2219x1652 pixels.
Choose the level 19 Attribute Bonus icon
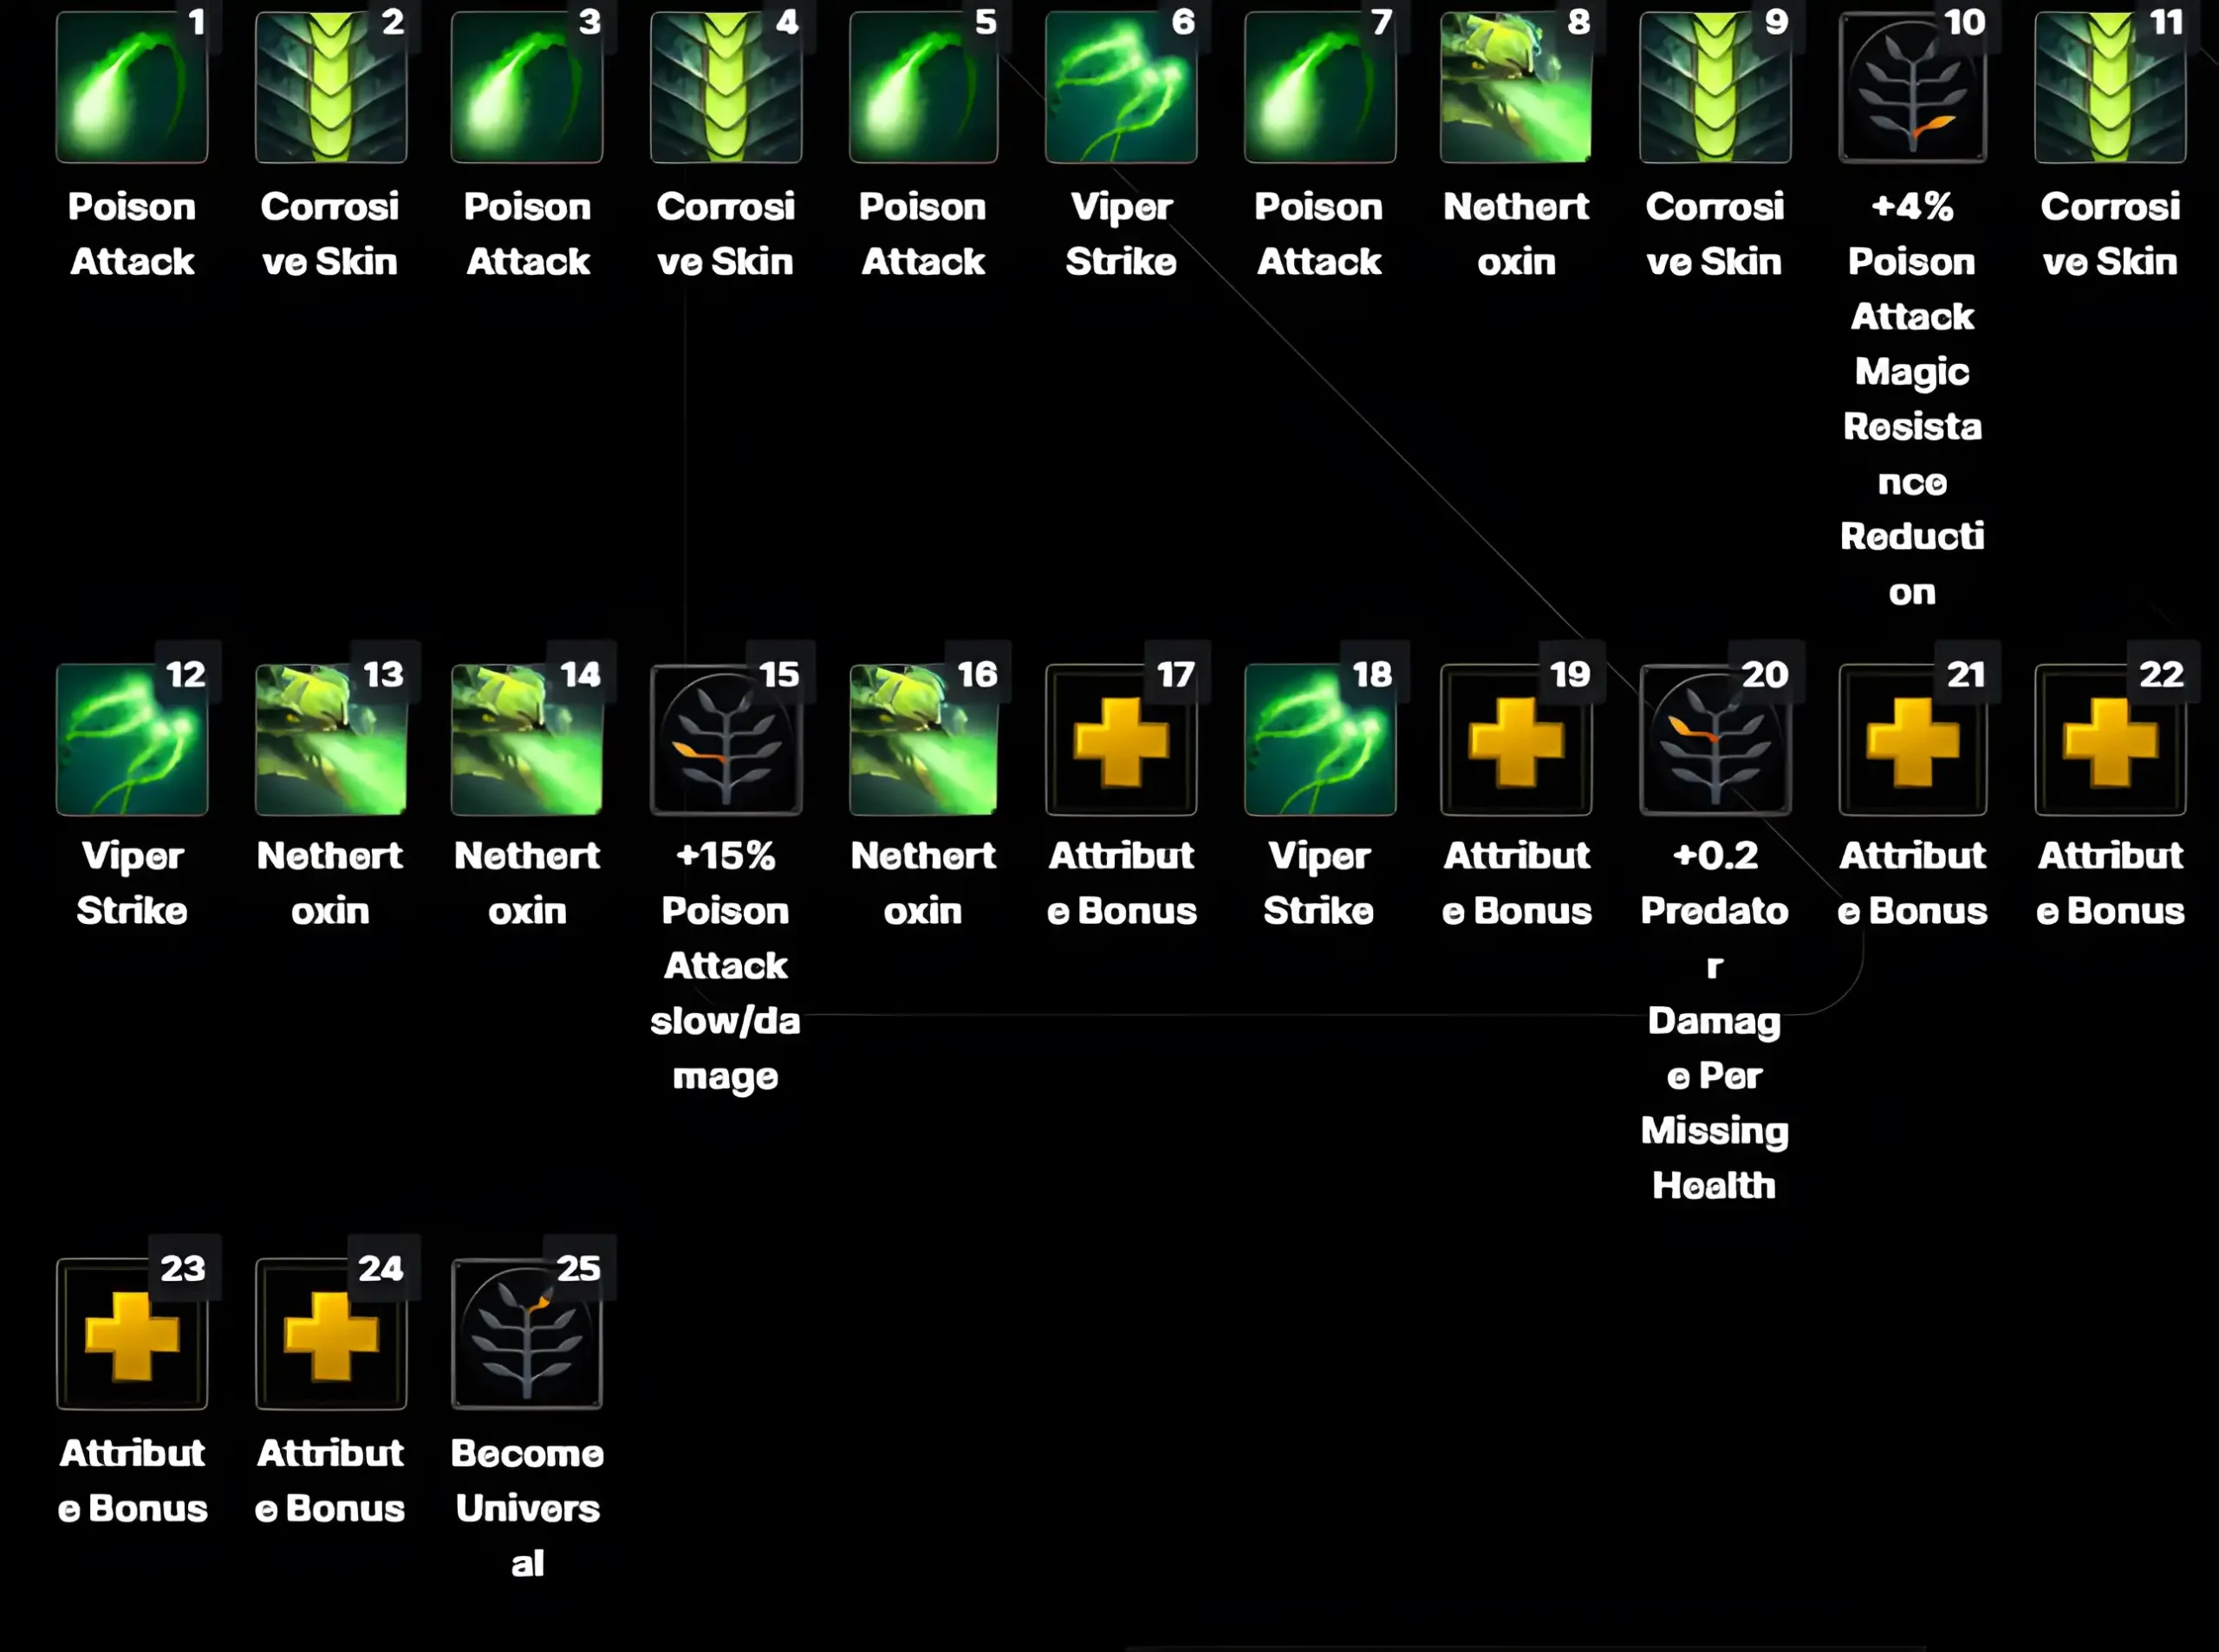click(x=1516, y=739)
